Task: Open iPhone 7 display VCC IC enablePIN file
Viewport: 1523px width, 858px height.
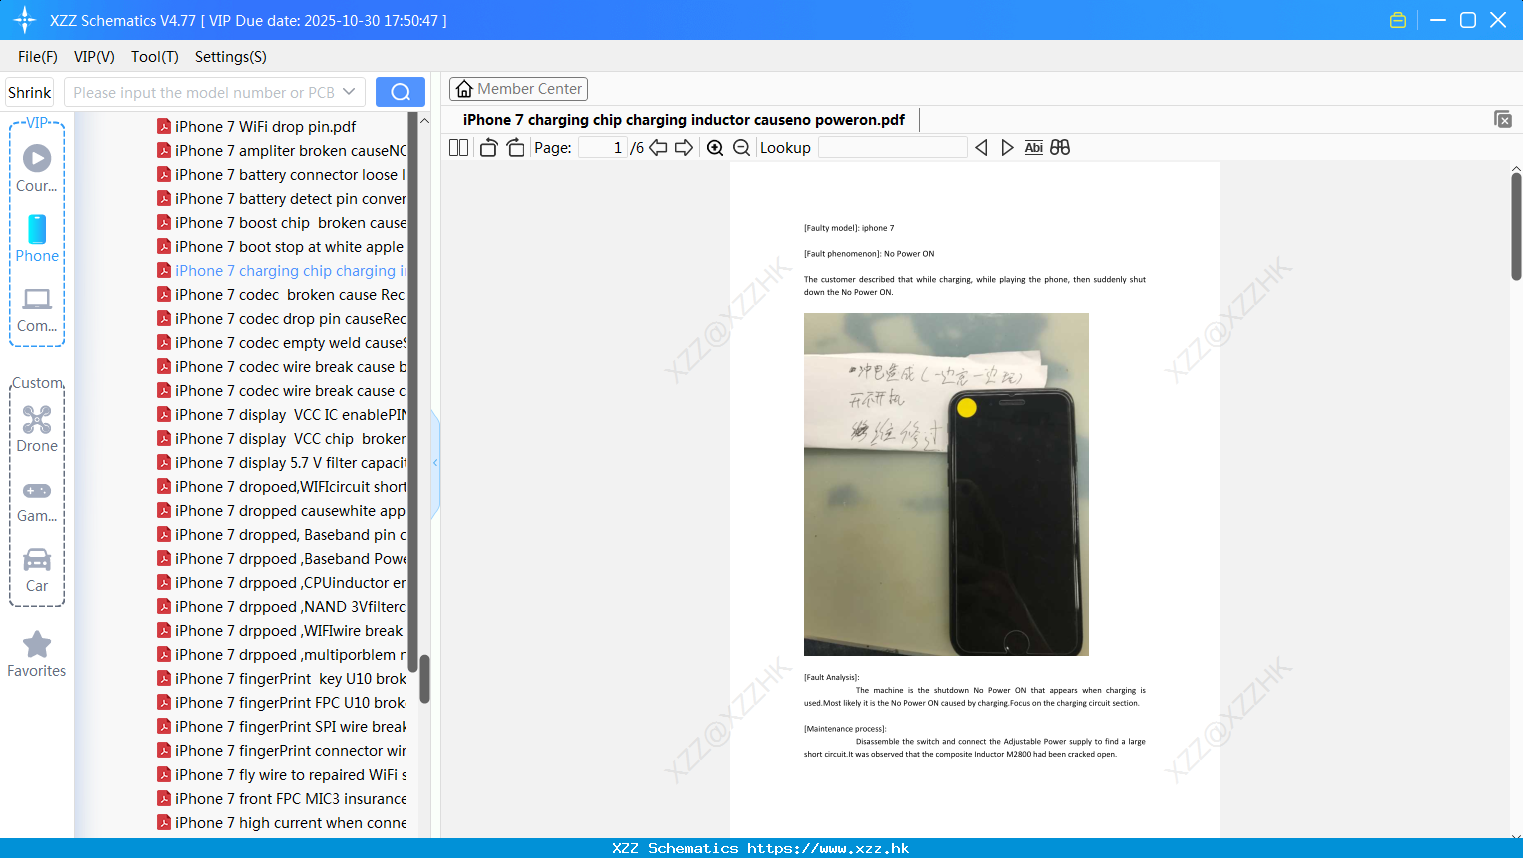Action: [x=281, y=415]
